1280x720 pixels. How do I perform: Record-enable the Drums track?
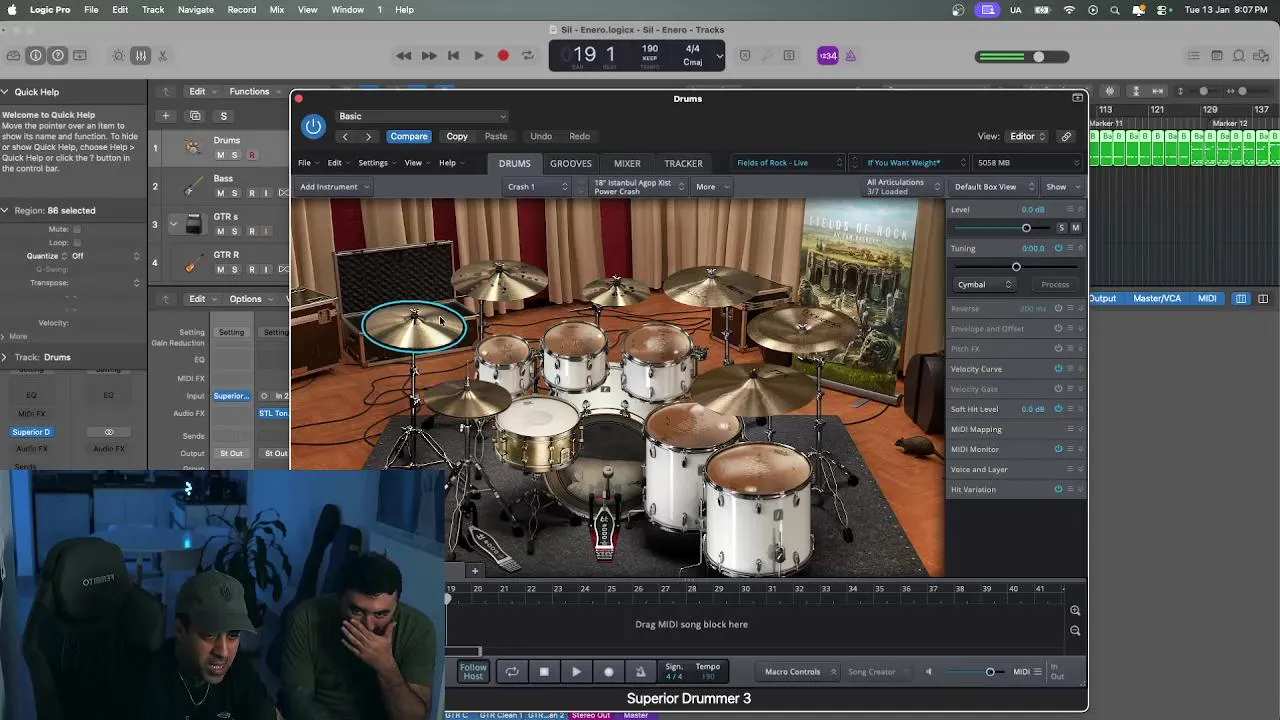coord(251,155)
